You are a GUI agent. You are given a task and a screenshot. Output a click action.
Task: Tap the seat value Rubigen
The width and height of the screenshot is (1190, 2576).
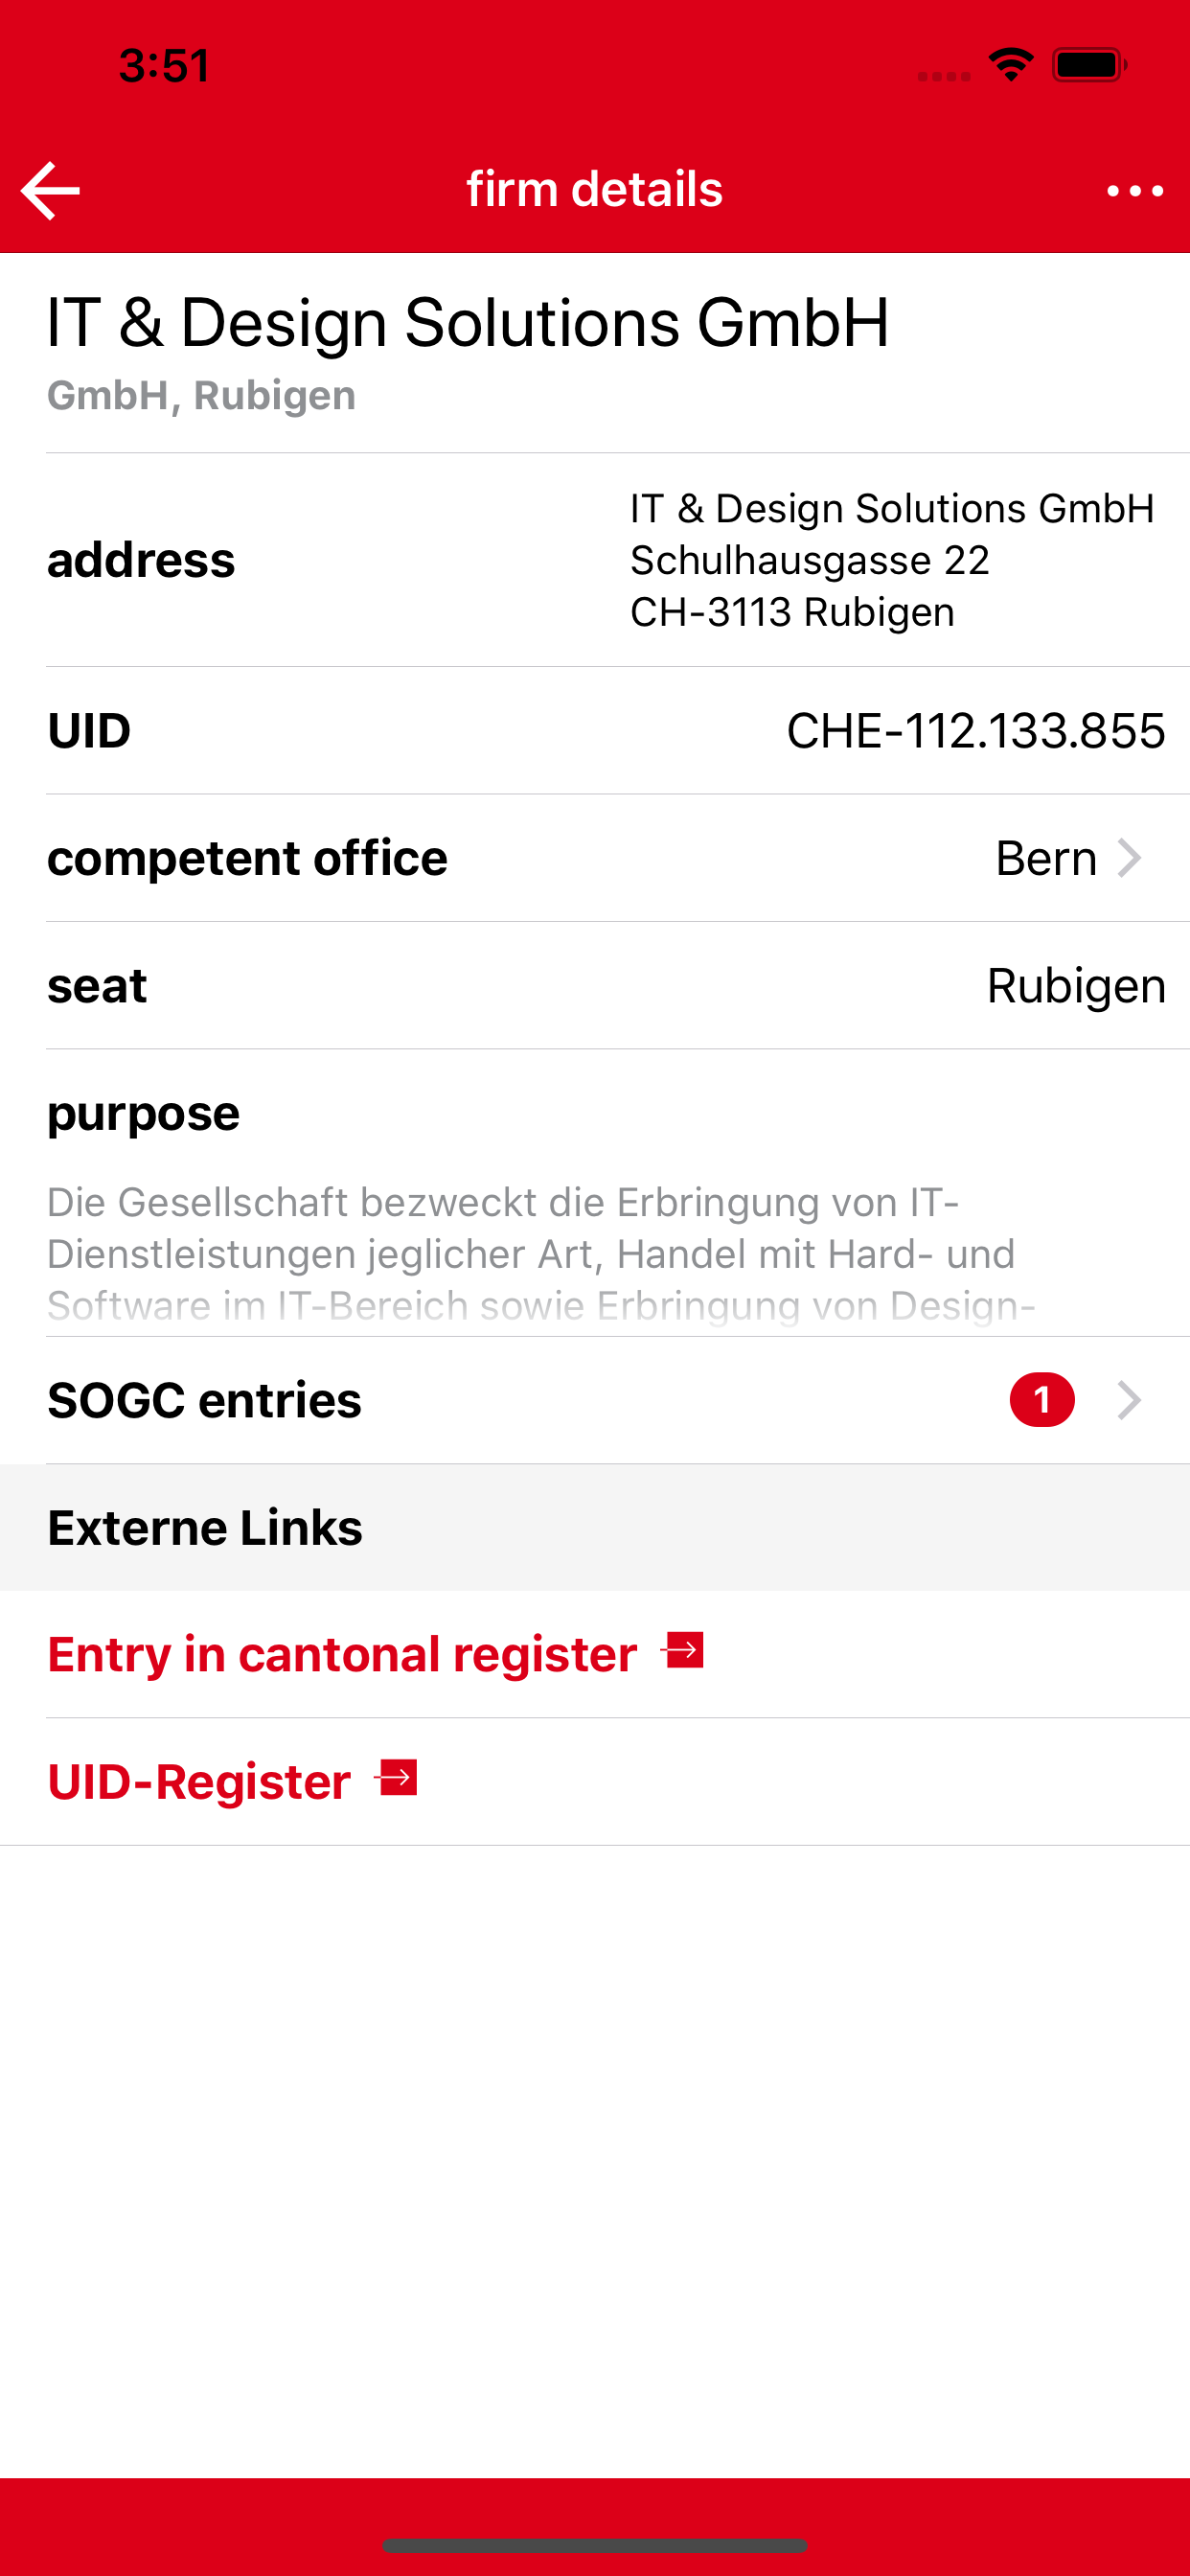point(1075,986)
